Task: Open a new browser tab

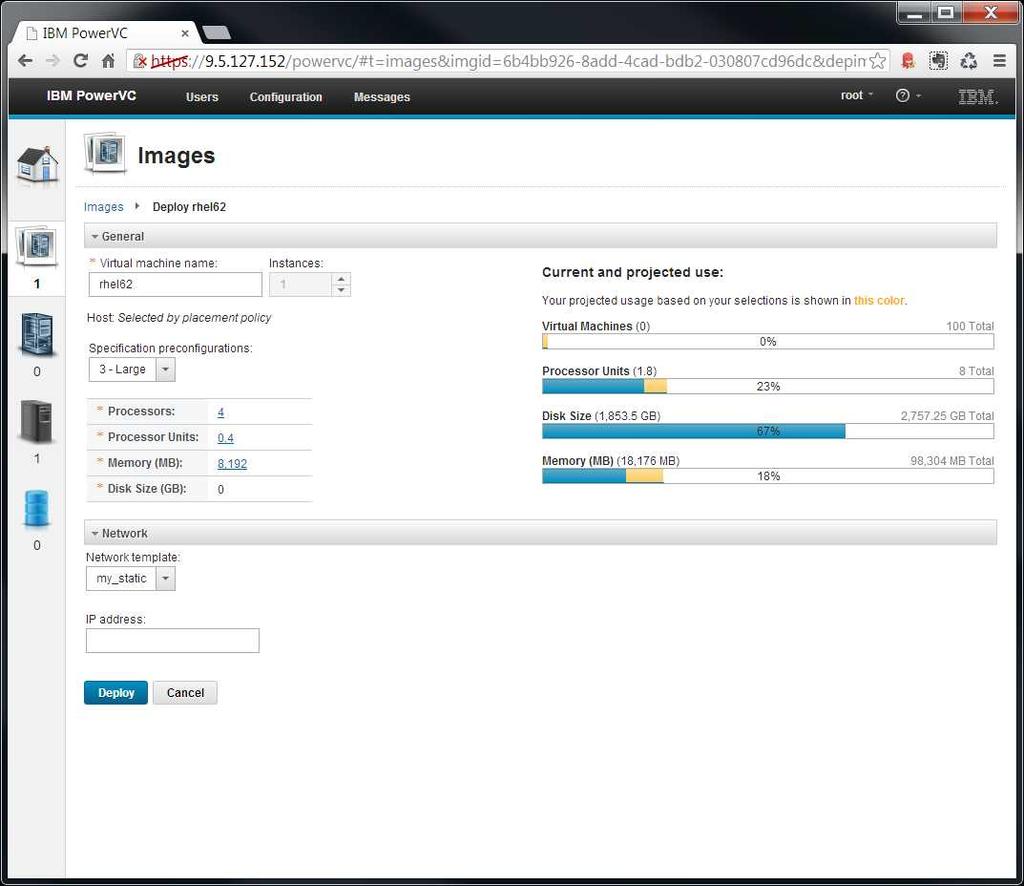Action: click(x=216, y=33)
